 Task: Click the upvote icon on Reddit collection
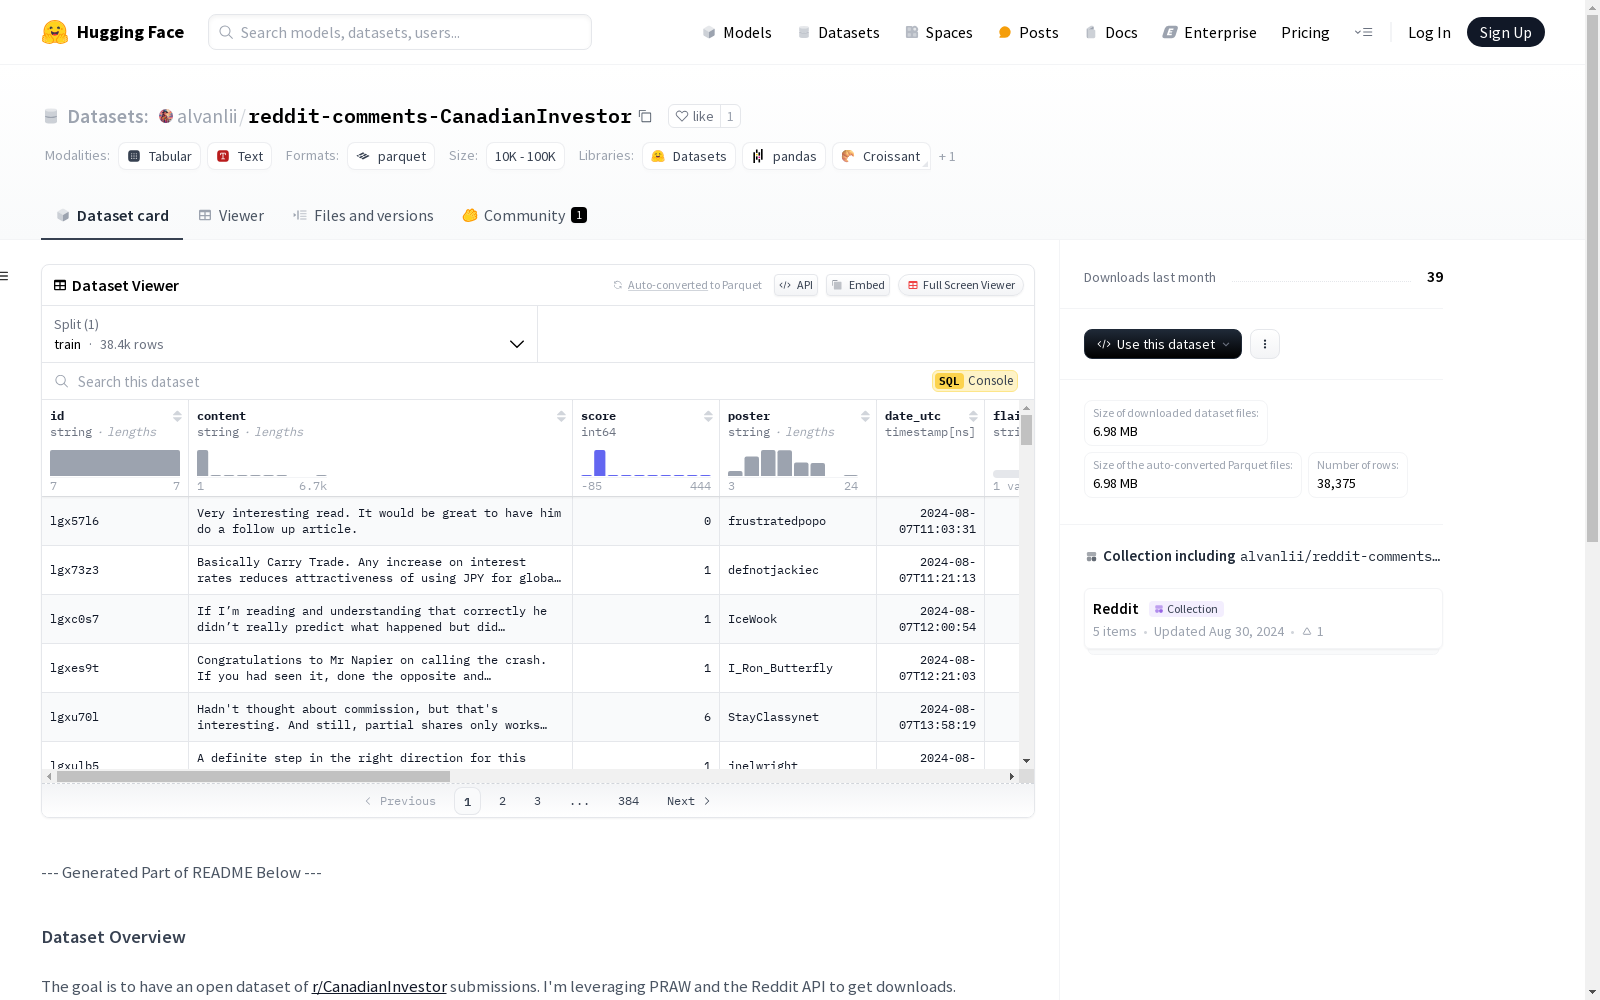tap(1307, 631)
